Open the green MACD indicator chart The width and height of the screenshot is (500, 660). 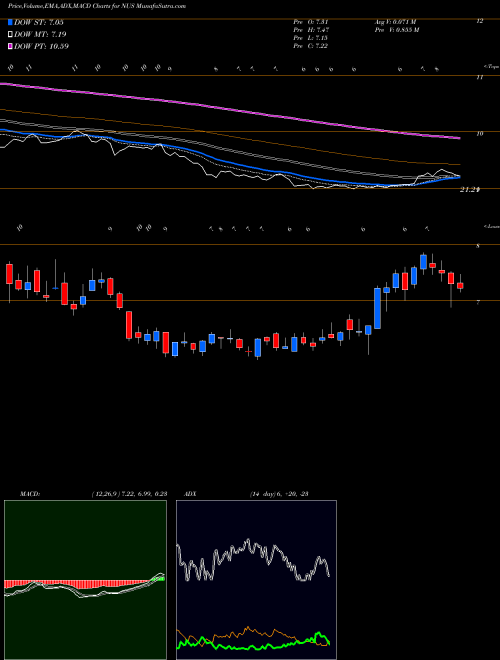click(85, 580)
